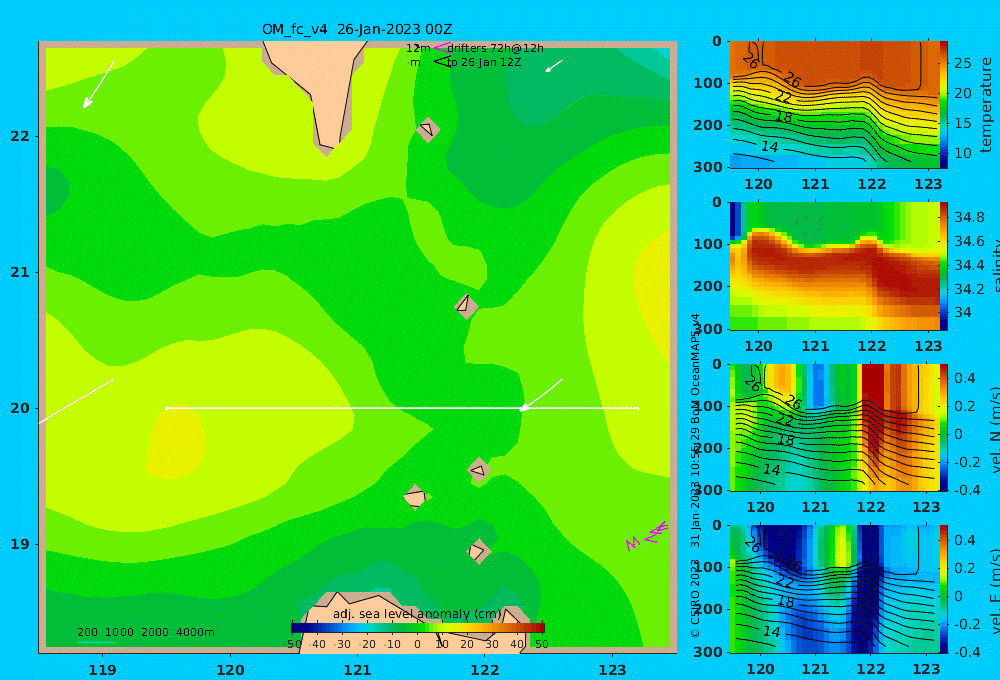Click the latitude label '19' on the main map
This screenshot has width=1000, height=680.
pos(20,544)
